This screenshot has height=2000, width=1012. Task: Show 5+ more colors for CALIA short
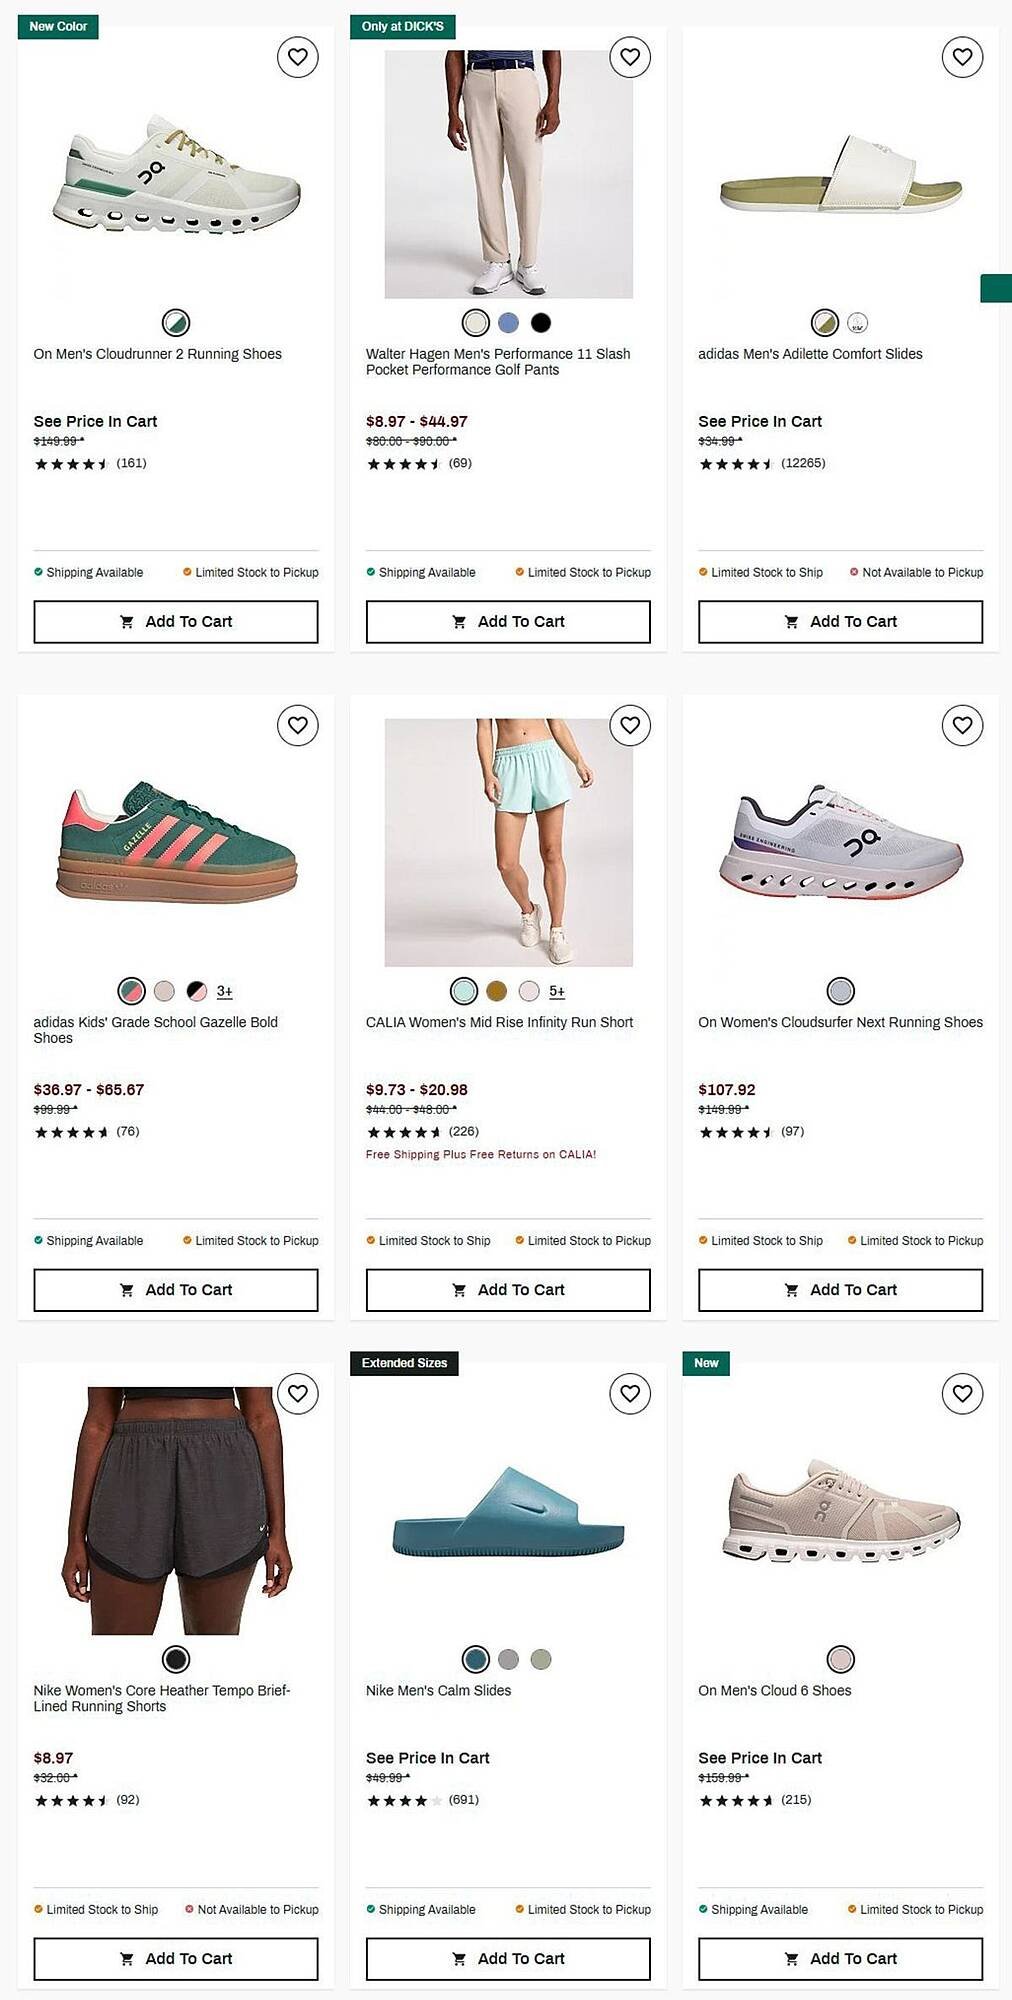click(557, 991)
